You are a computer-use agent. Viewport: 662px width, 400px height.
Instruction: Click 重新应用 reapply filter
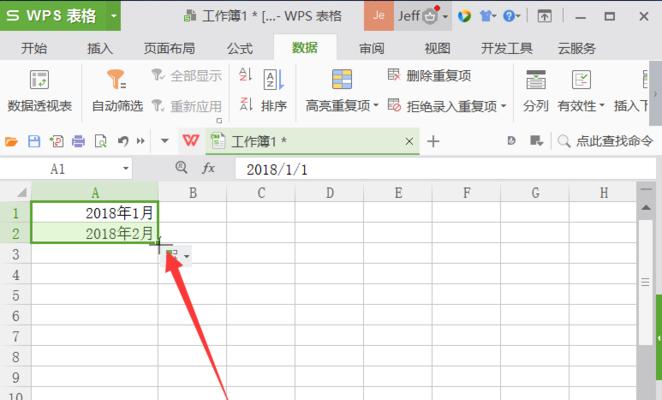[186, 106]
